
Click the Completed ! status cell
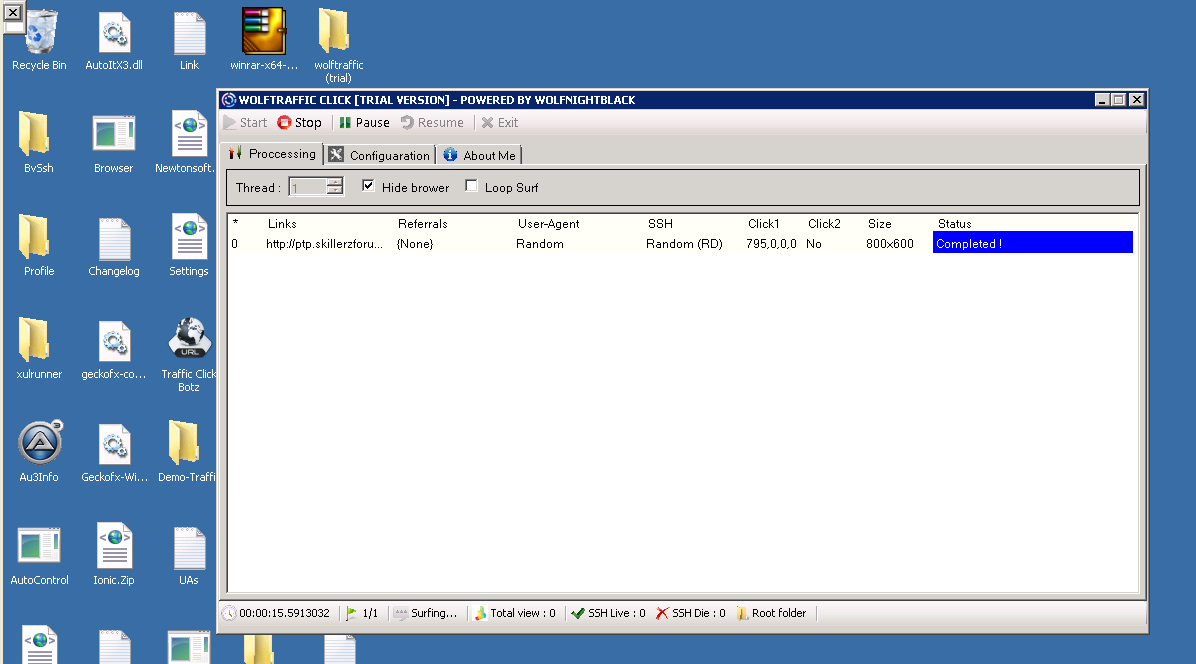[1032, 242]
